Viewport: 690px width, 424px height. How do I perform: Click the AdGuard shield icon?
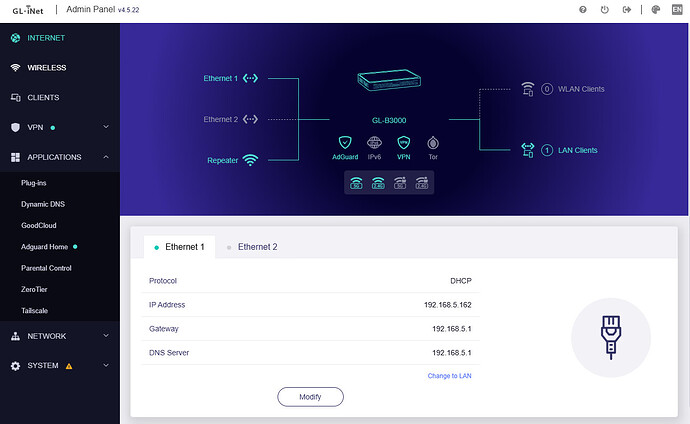click(x=345, y=142)
